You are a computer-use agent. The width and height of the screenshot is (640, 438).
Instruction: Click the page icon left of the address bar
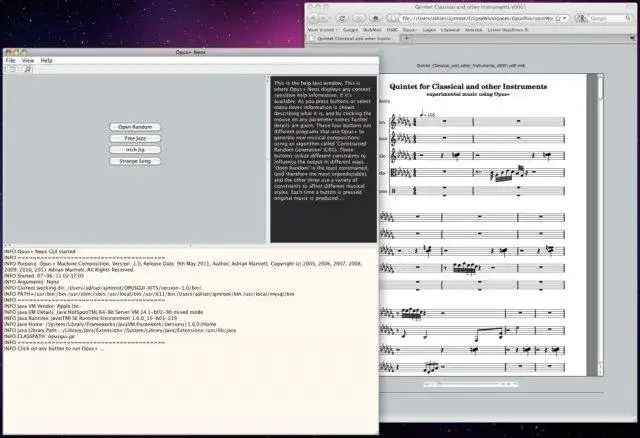pyautogui.click(x=393, y=18)
